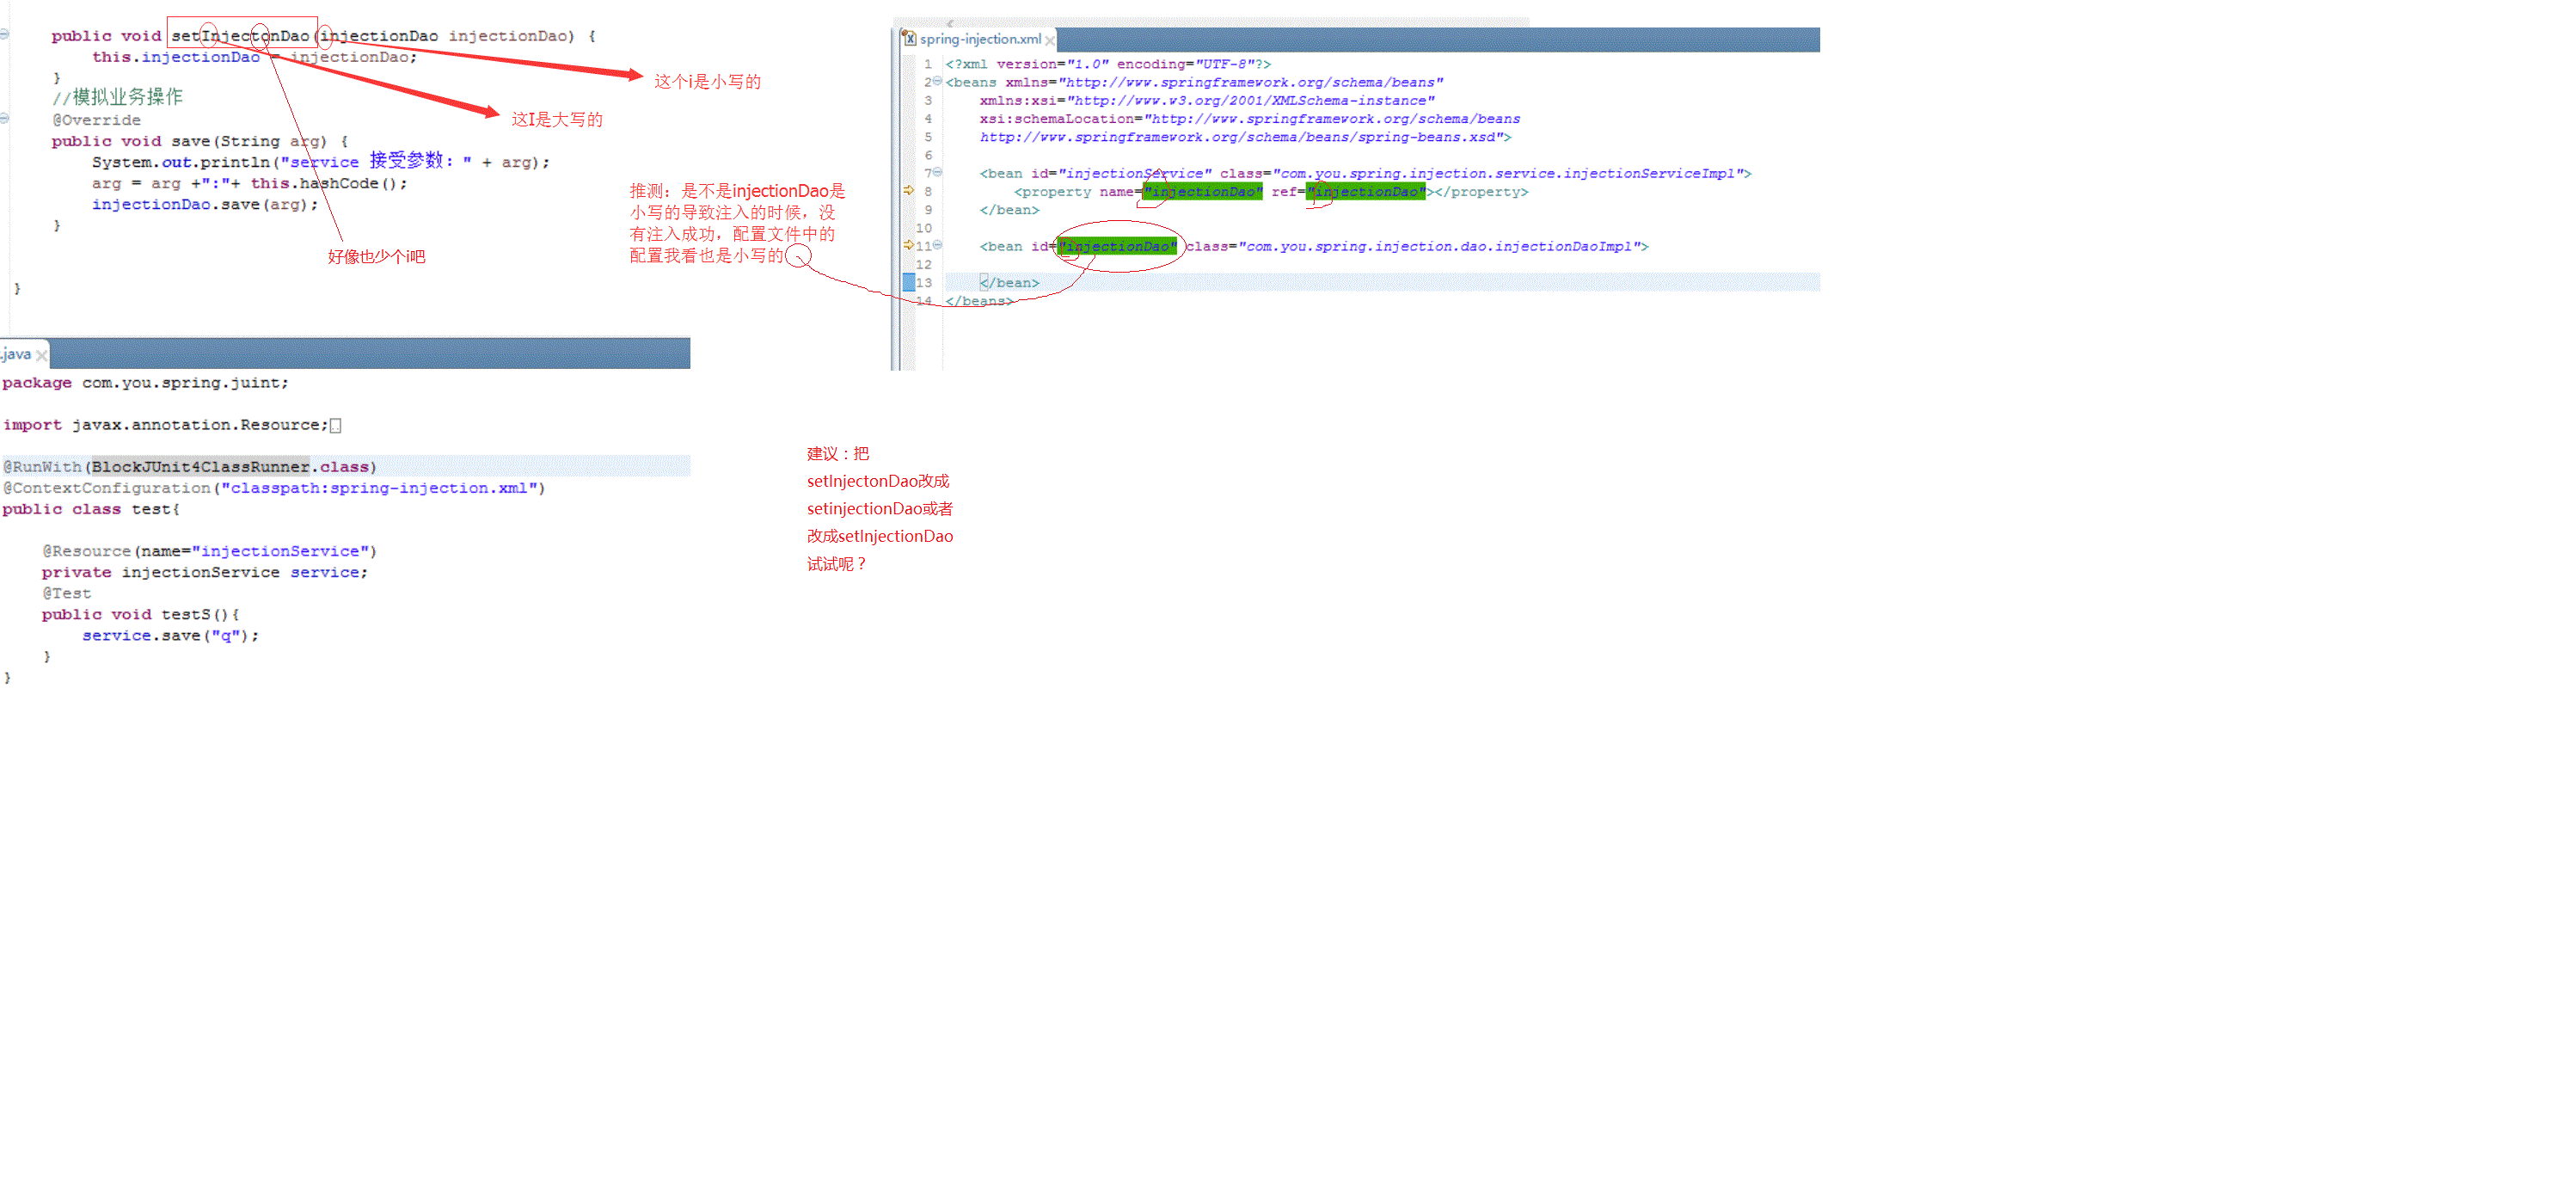Collapse the setInjectonDao method fold marker
2576x1192 pixels.
5,34
